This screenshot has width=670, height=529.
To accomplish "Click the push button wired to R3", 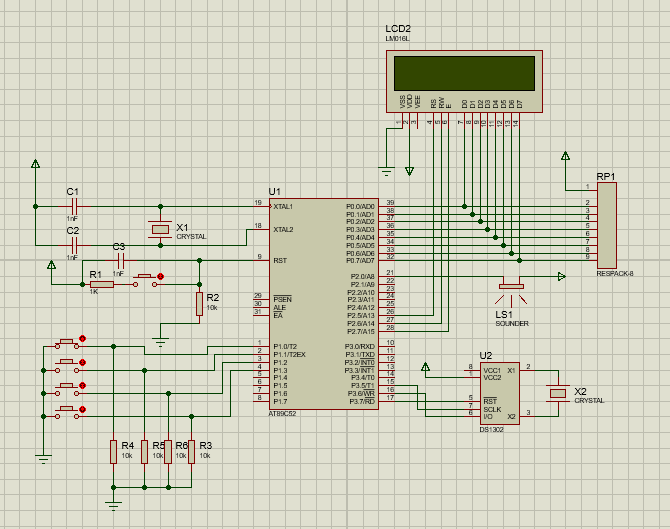I will [67, 412].
